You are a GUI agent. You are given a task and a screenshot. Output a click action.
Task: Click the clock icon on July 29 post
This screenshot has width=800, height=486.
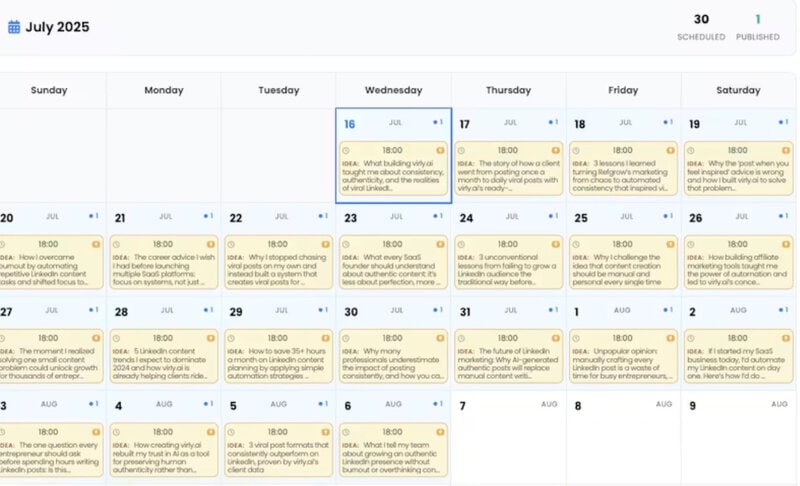[231, 338]
